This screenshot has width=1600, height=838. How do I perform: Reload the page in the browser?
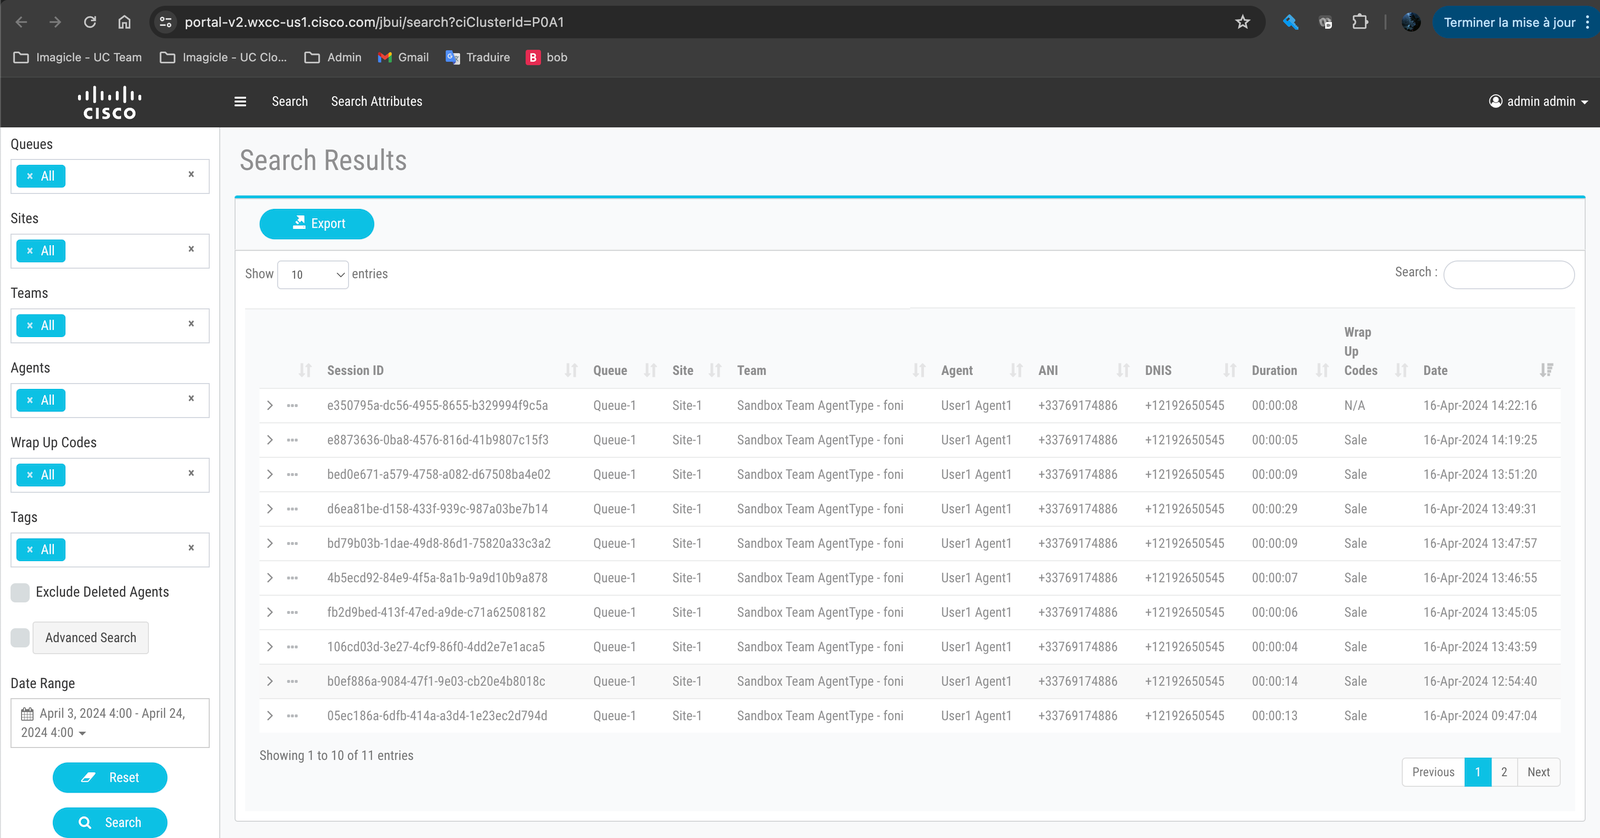pos(90,22)
